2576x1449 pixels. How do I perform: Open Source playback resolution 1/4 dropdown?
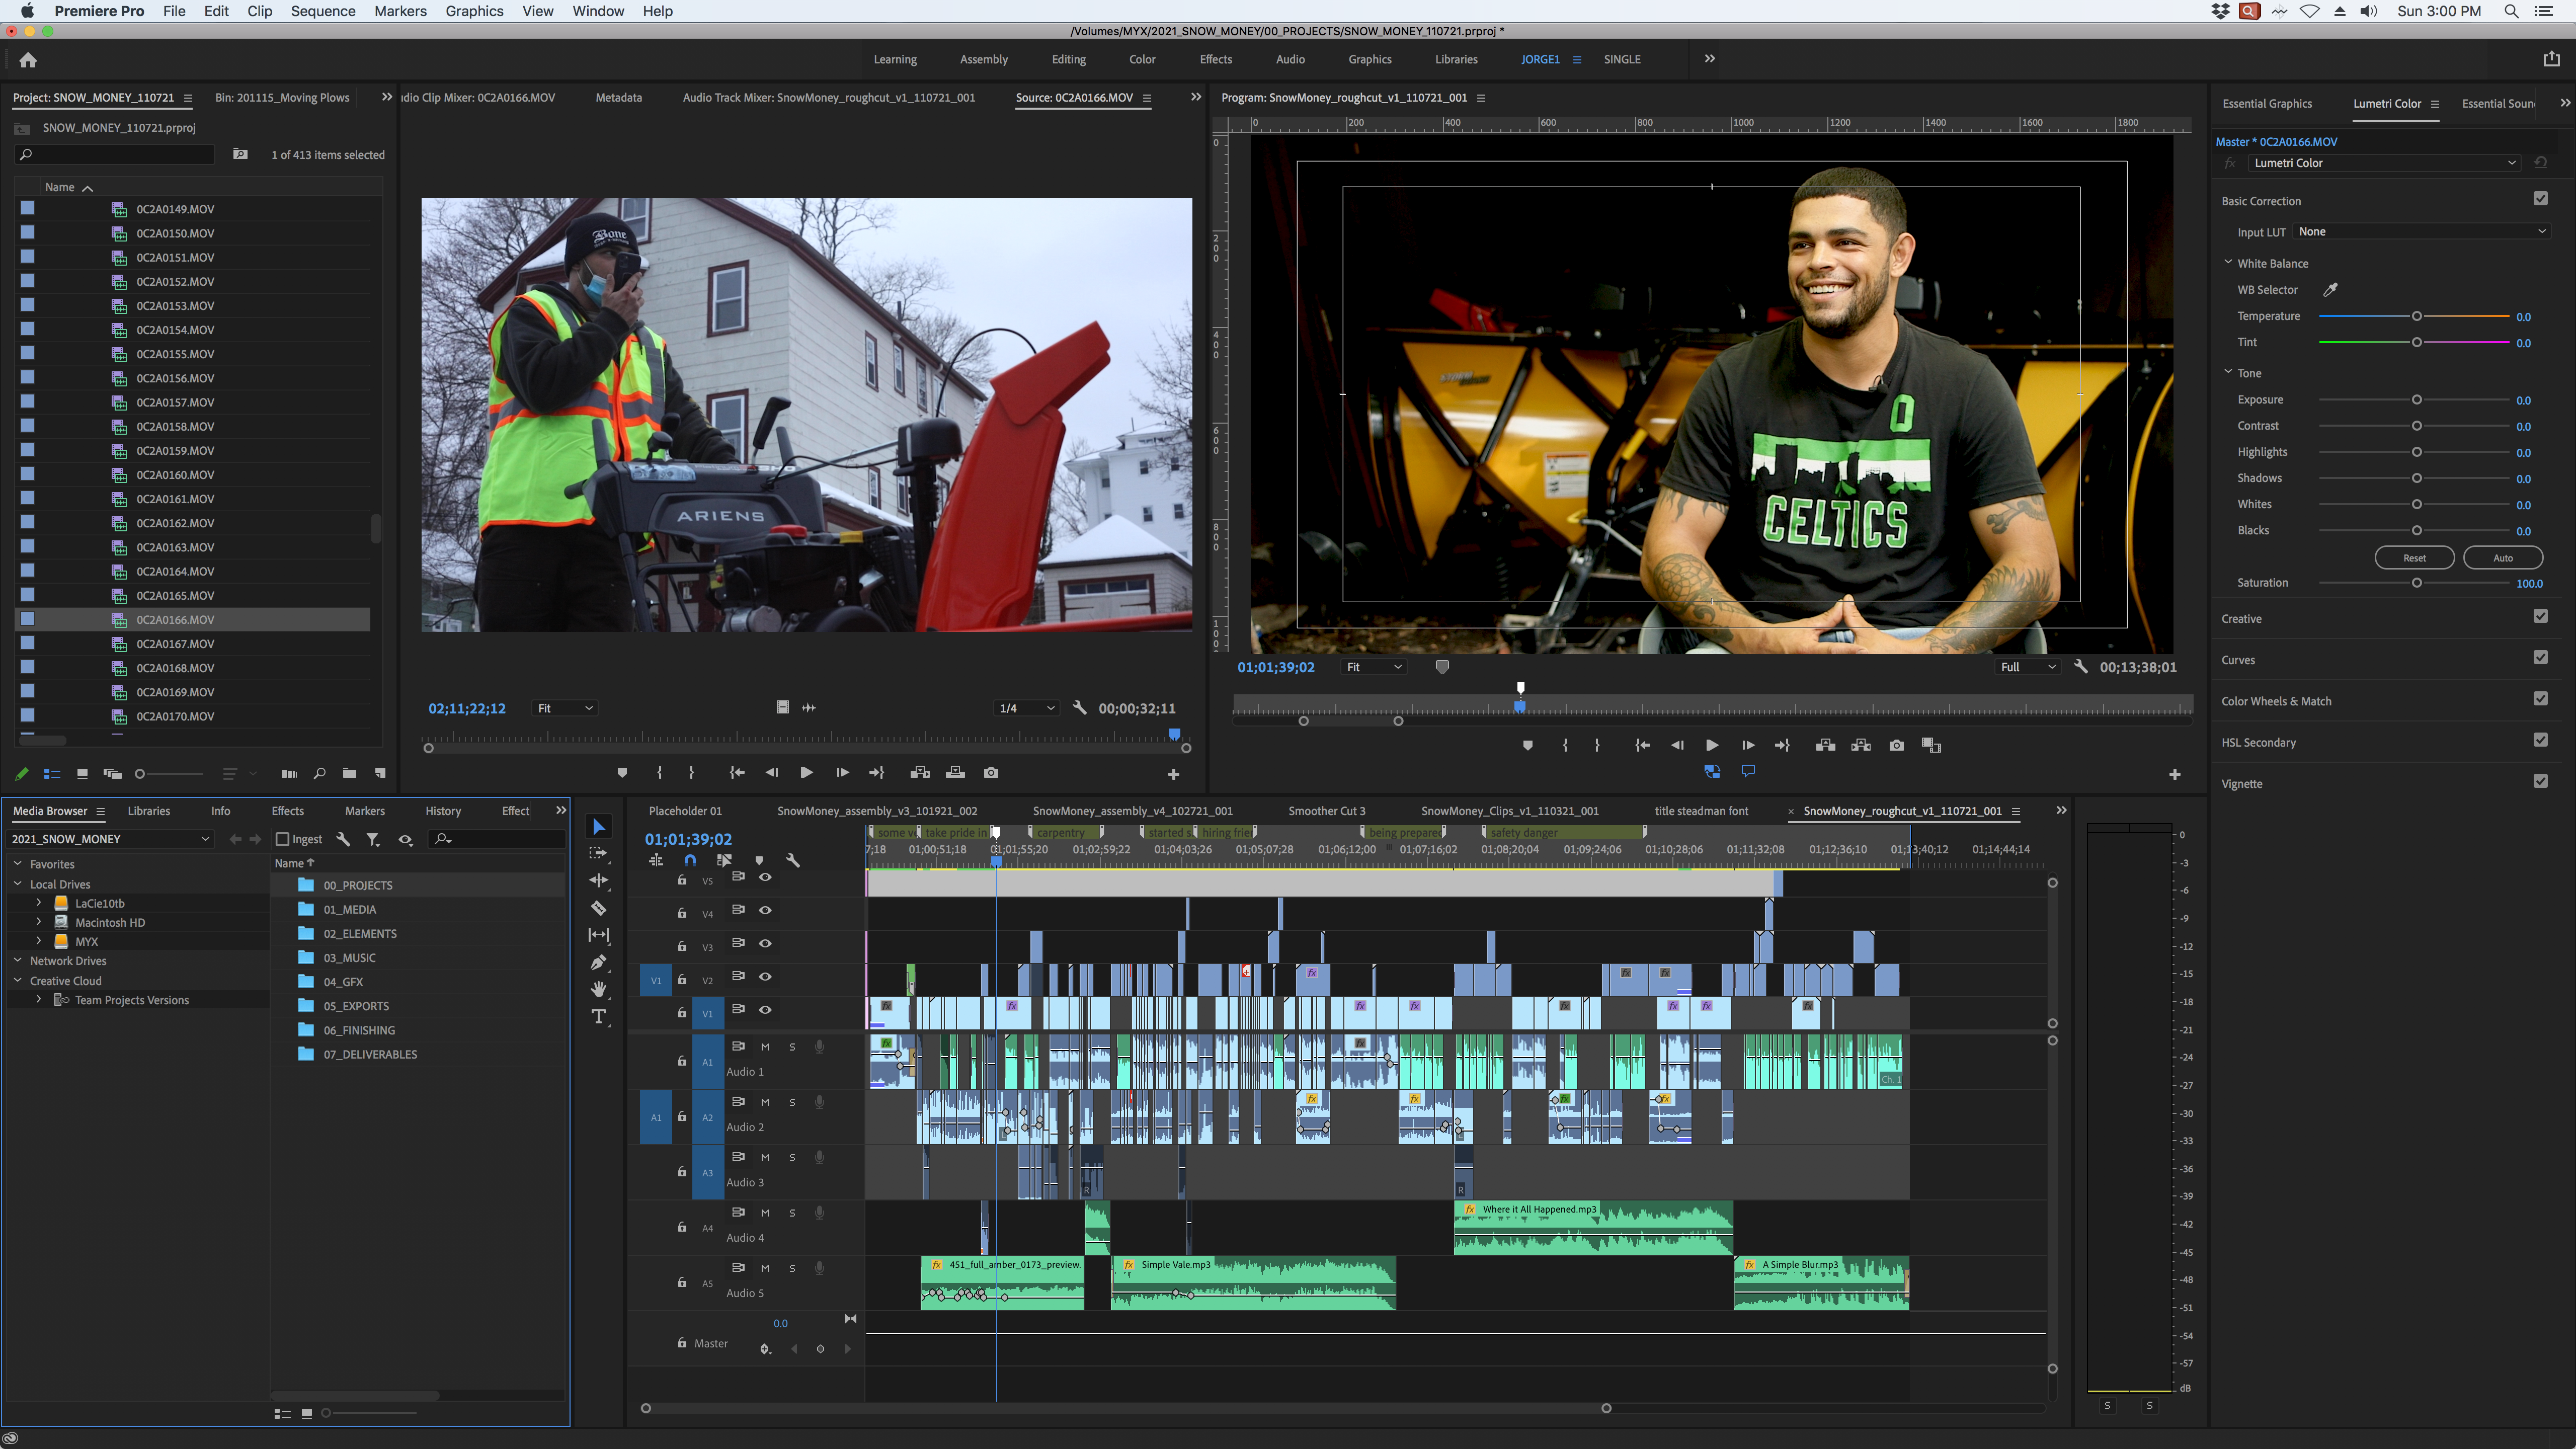tap(1026, 709)
